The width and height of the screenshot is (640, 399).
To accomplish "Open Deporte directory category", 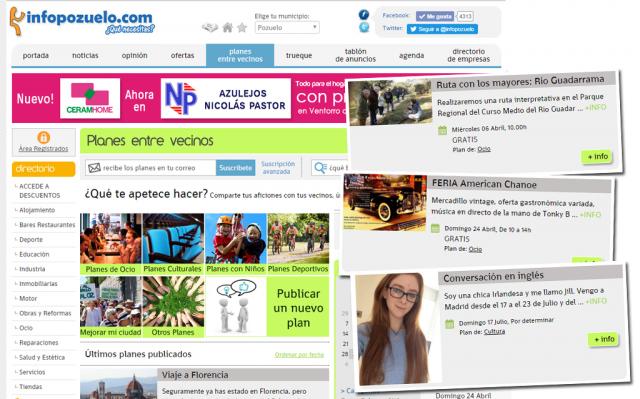I will point(31,239).
